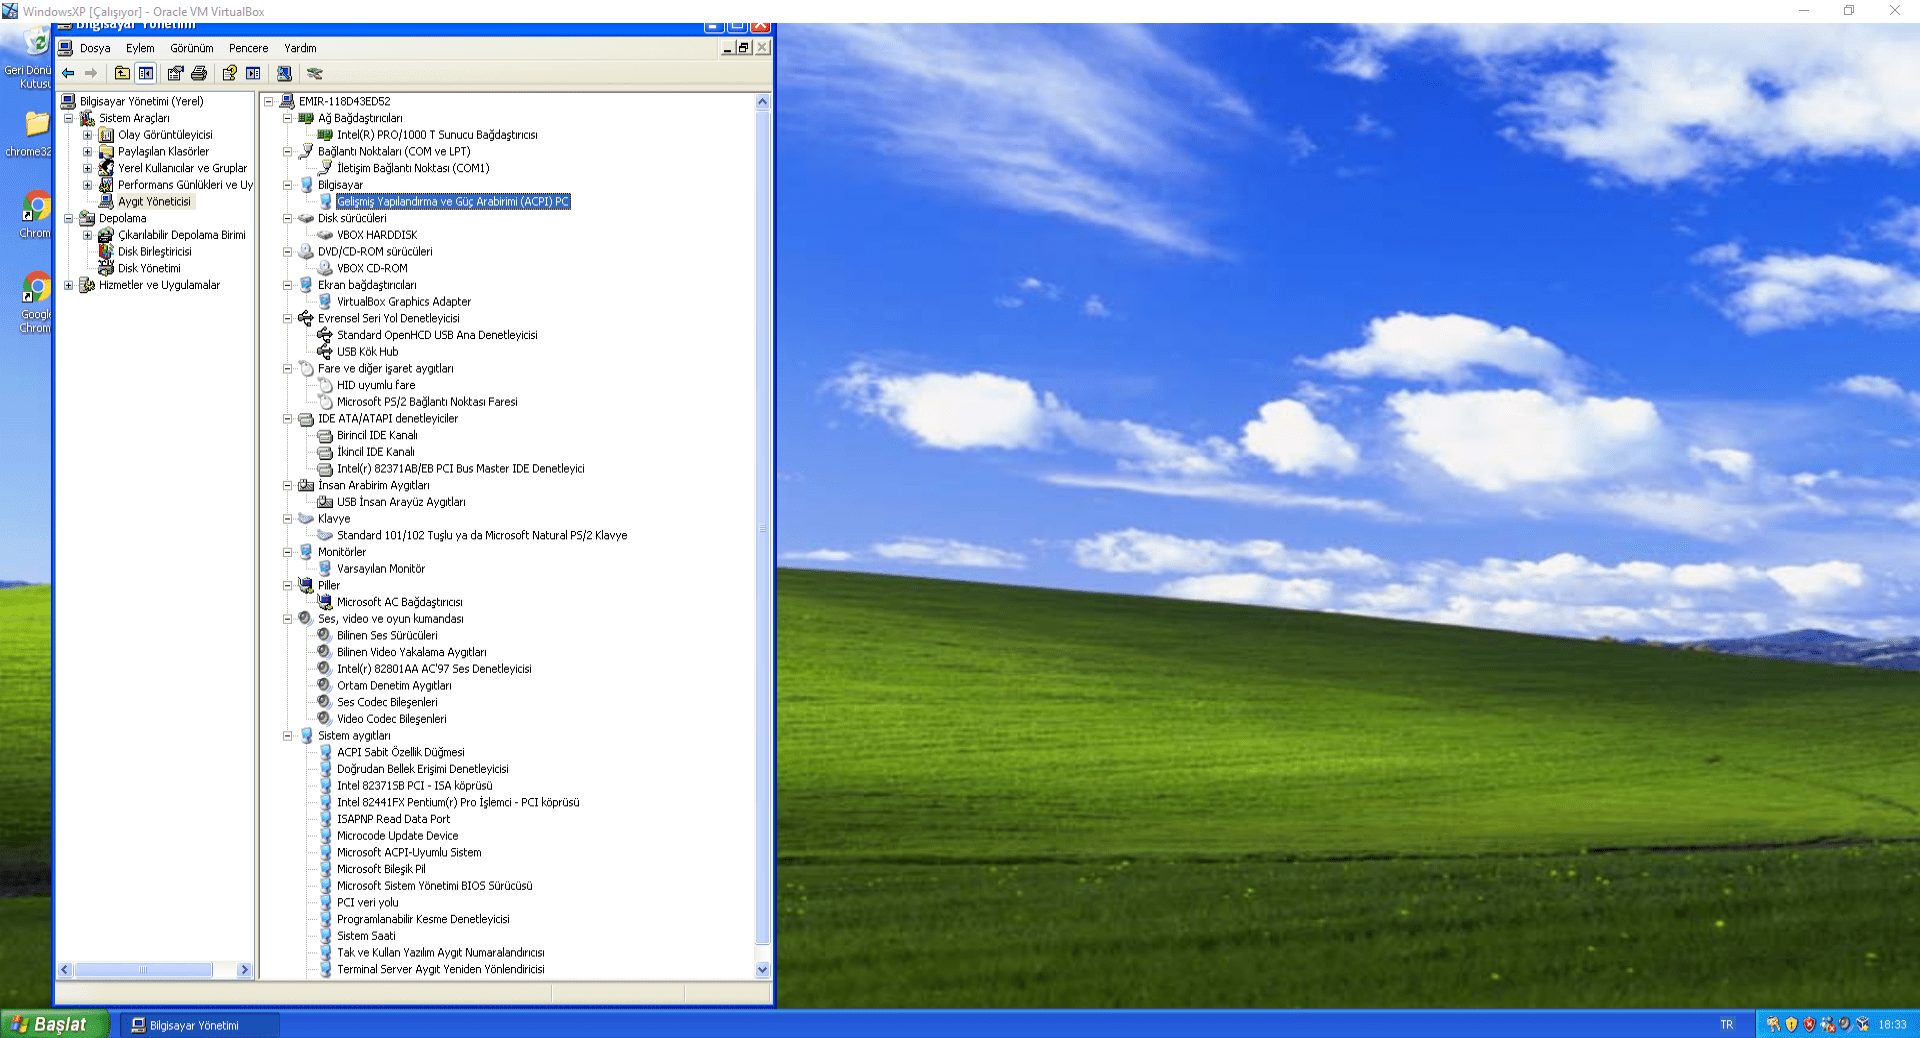The image size is (1920, 1038).
Task: Open the Eylem menu
Action: tap(139, 48)
